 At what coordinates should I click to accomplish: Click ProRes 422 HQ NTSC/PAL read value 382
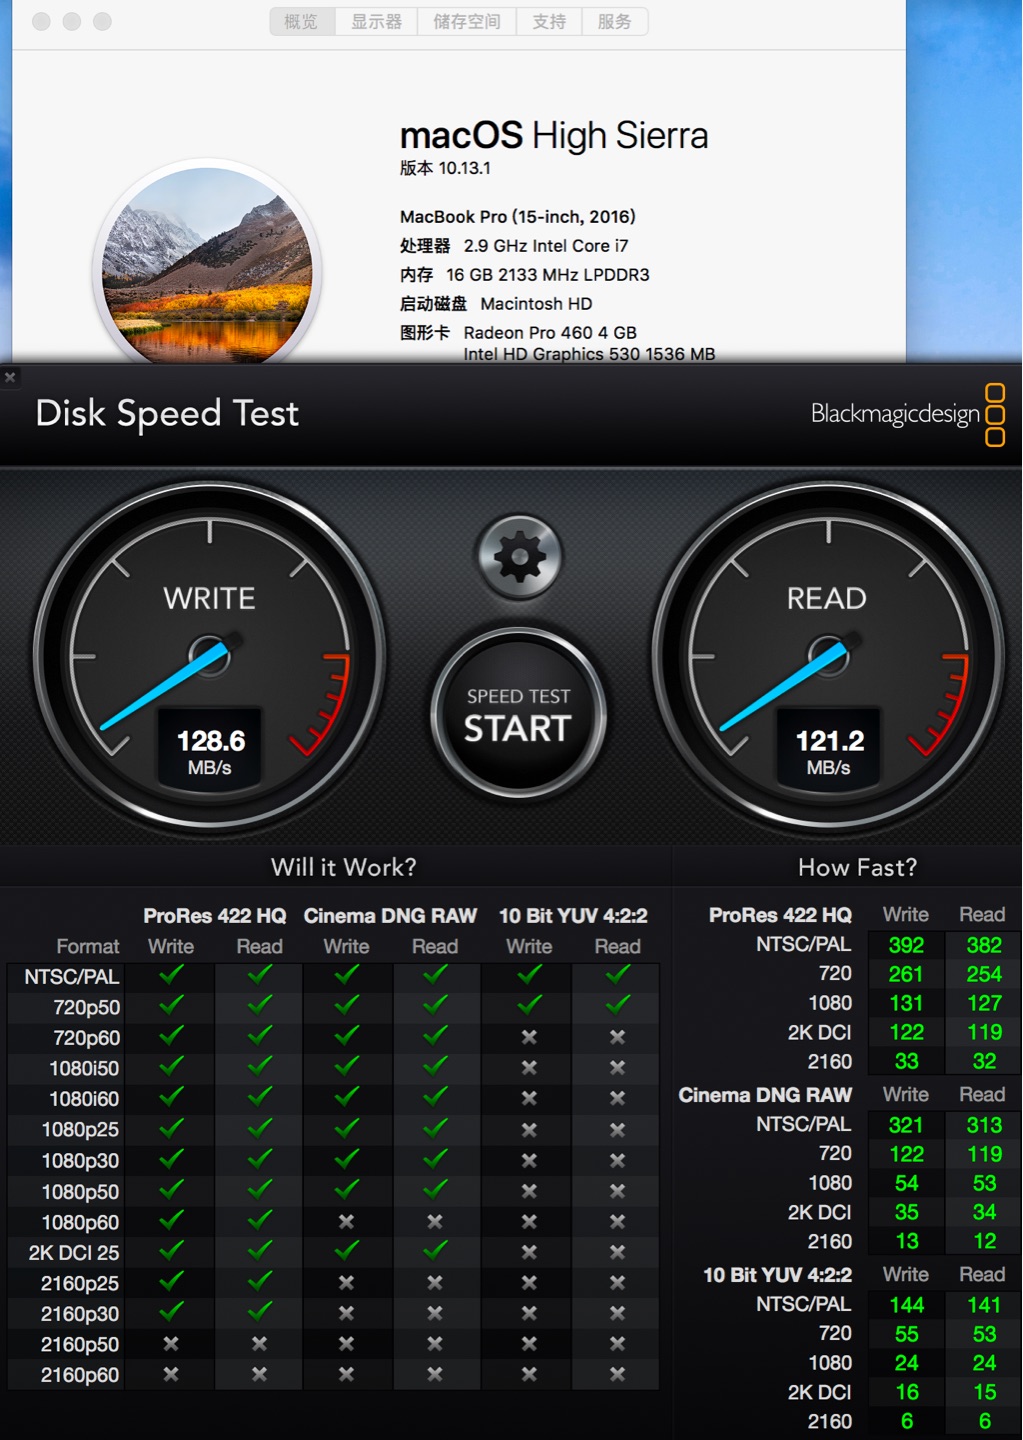984,945
